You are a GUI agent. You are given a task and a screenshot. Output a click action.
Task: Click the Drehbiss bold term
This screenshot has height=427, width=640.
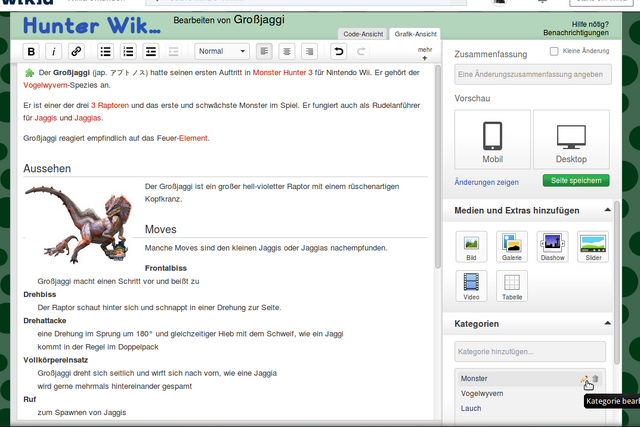pyautogui.click(x=40, y=294)
